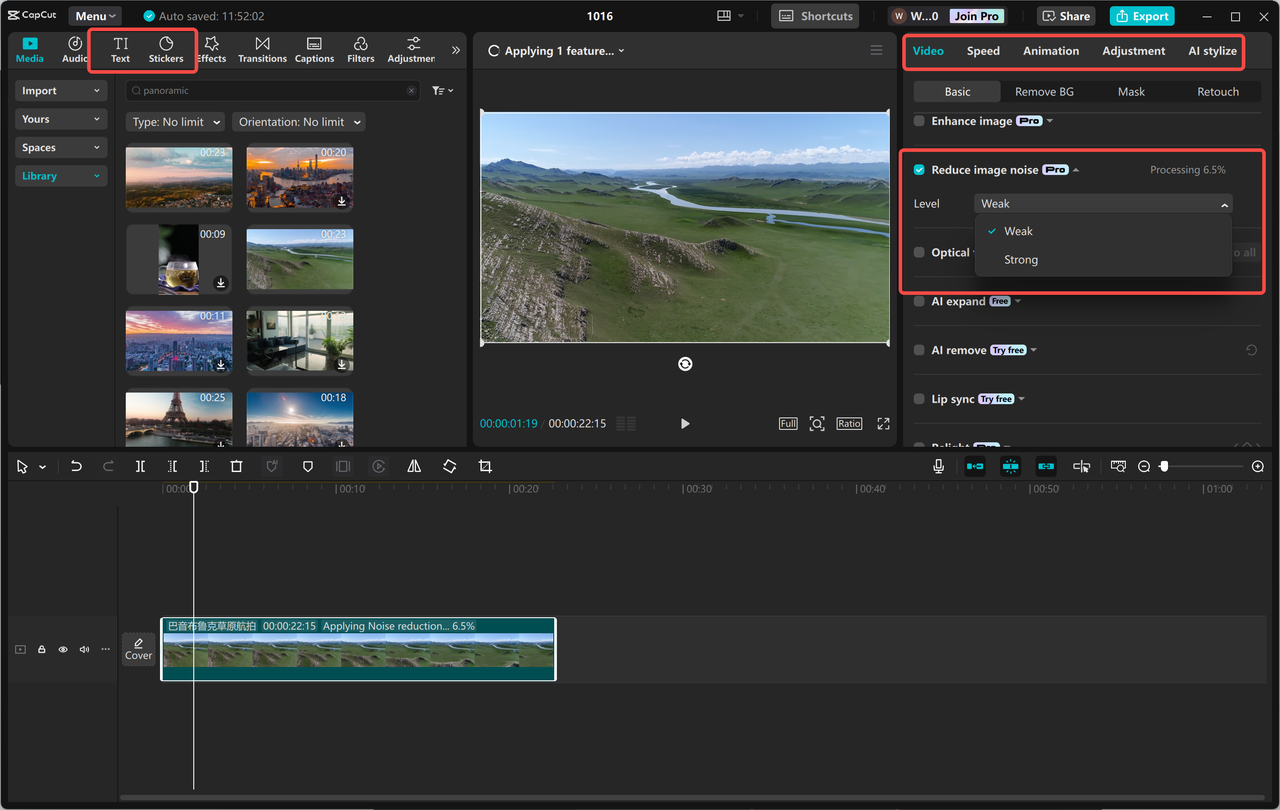Enable the Enhance image checkbox
Screen dimensions: 1280x810
pos(919,119)
